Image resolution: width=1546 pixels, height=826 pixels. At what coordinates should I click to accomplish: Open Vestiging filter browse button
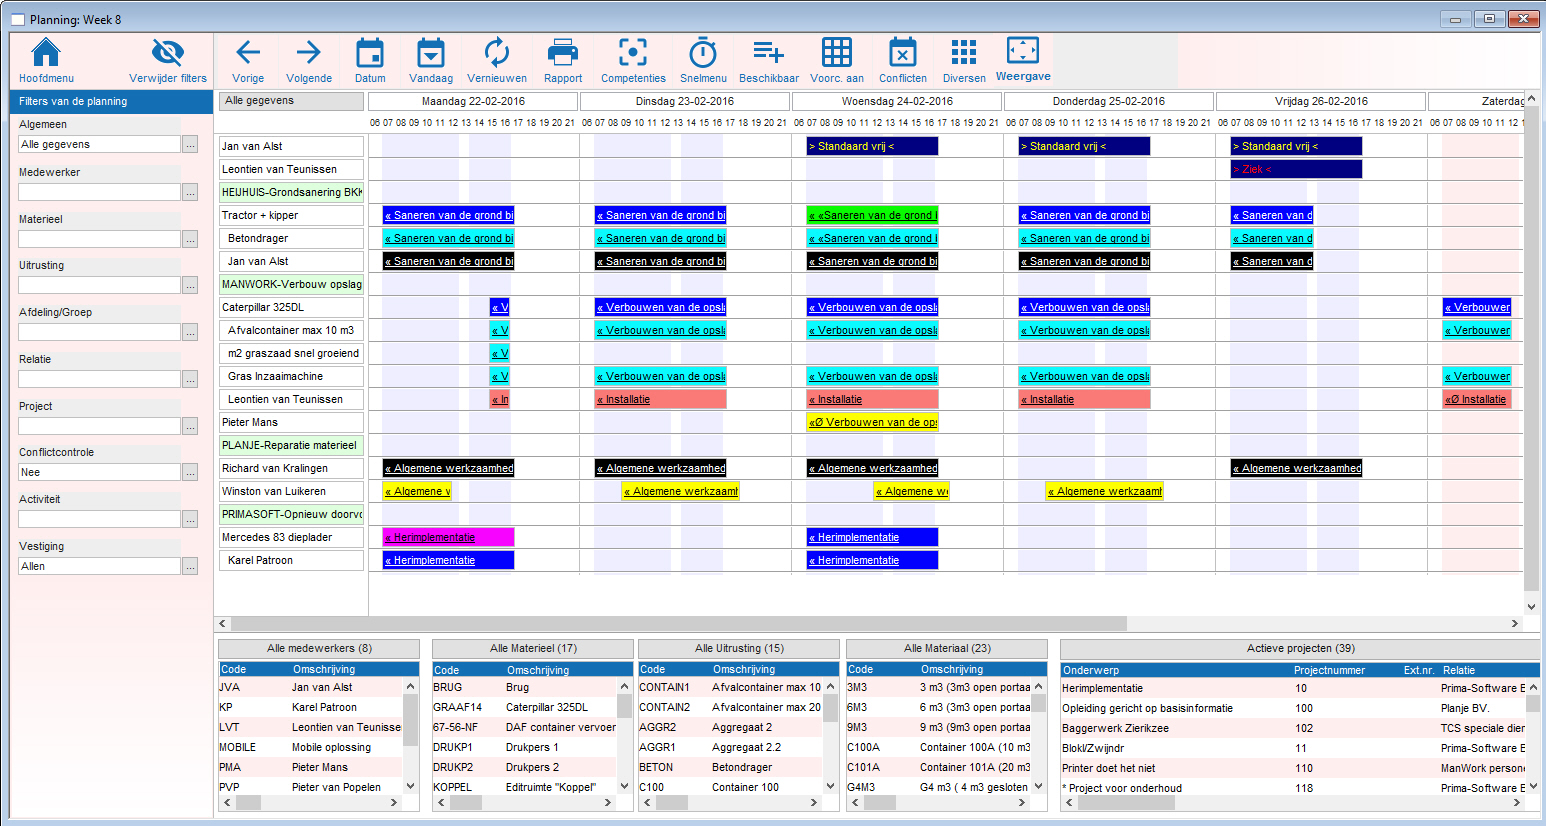pyautogui.click(x=190, y=566)
